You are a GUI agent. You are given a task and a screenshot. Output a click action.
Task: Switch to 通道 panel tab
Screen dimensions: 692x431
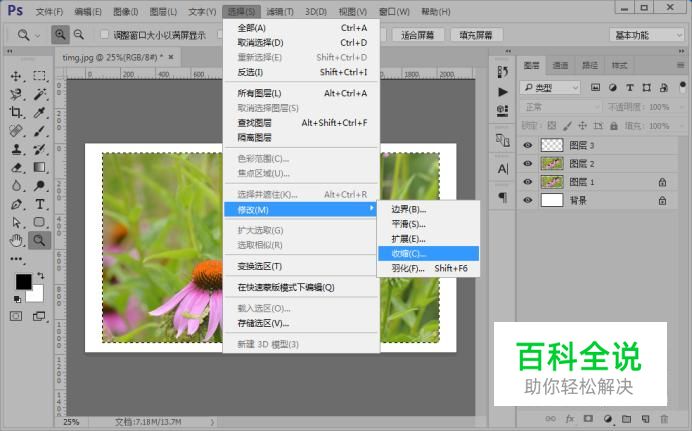560,65
